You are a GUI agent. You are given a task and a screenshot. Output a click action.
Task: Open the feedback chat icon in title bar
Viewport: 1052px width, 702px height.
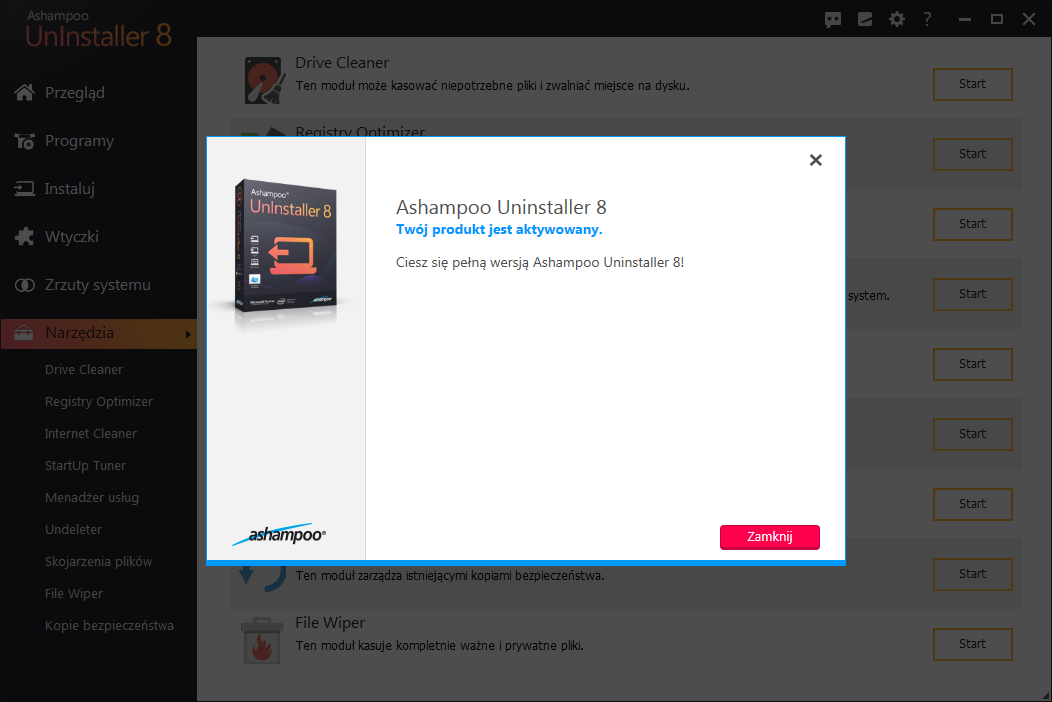click(833, 19)
